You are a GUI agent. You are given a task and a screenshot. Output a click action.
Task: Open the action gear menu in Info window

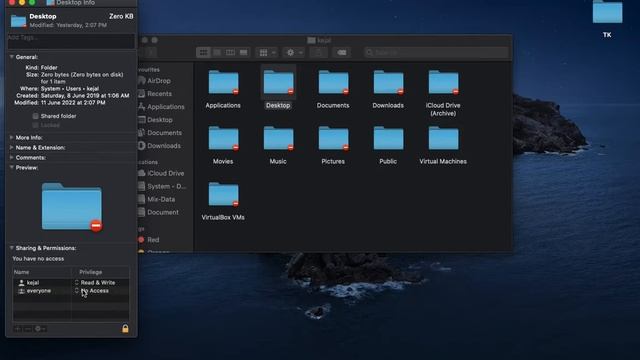pyautogui.click(x=40, y=329)
